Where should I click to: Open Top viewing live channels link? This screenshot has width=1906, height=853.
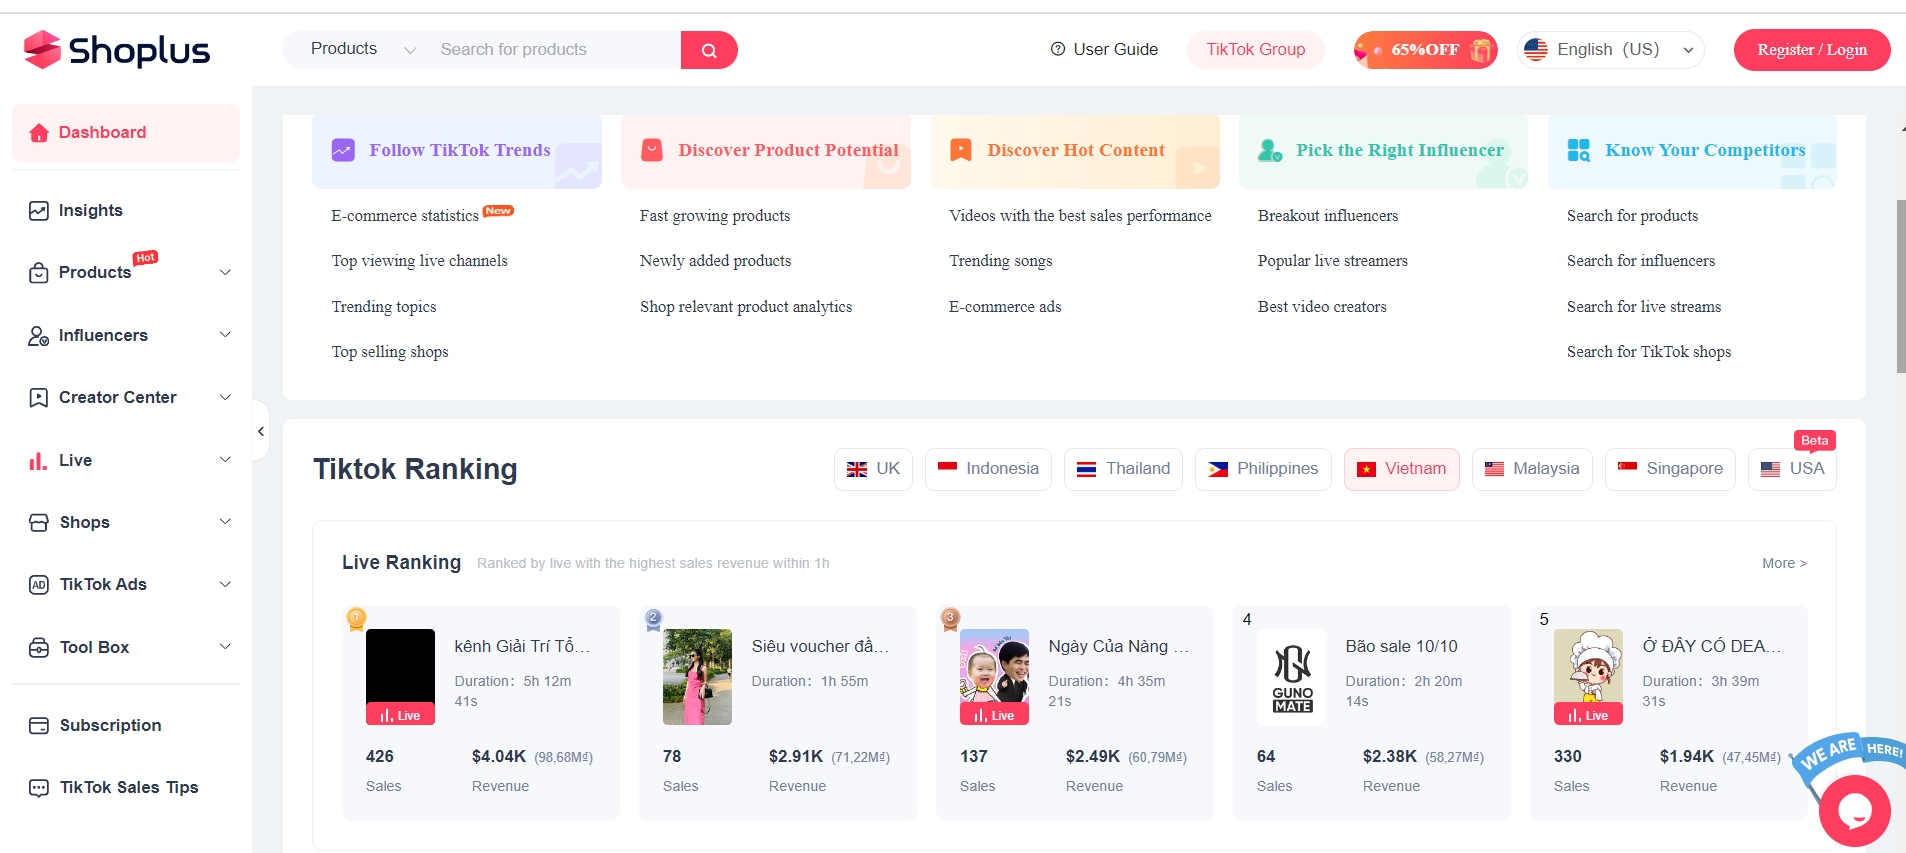[419, 261]
